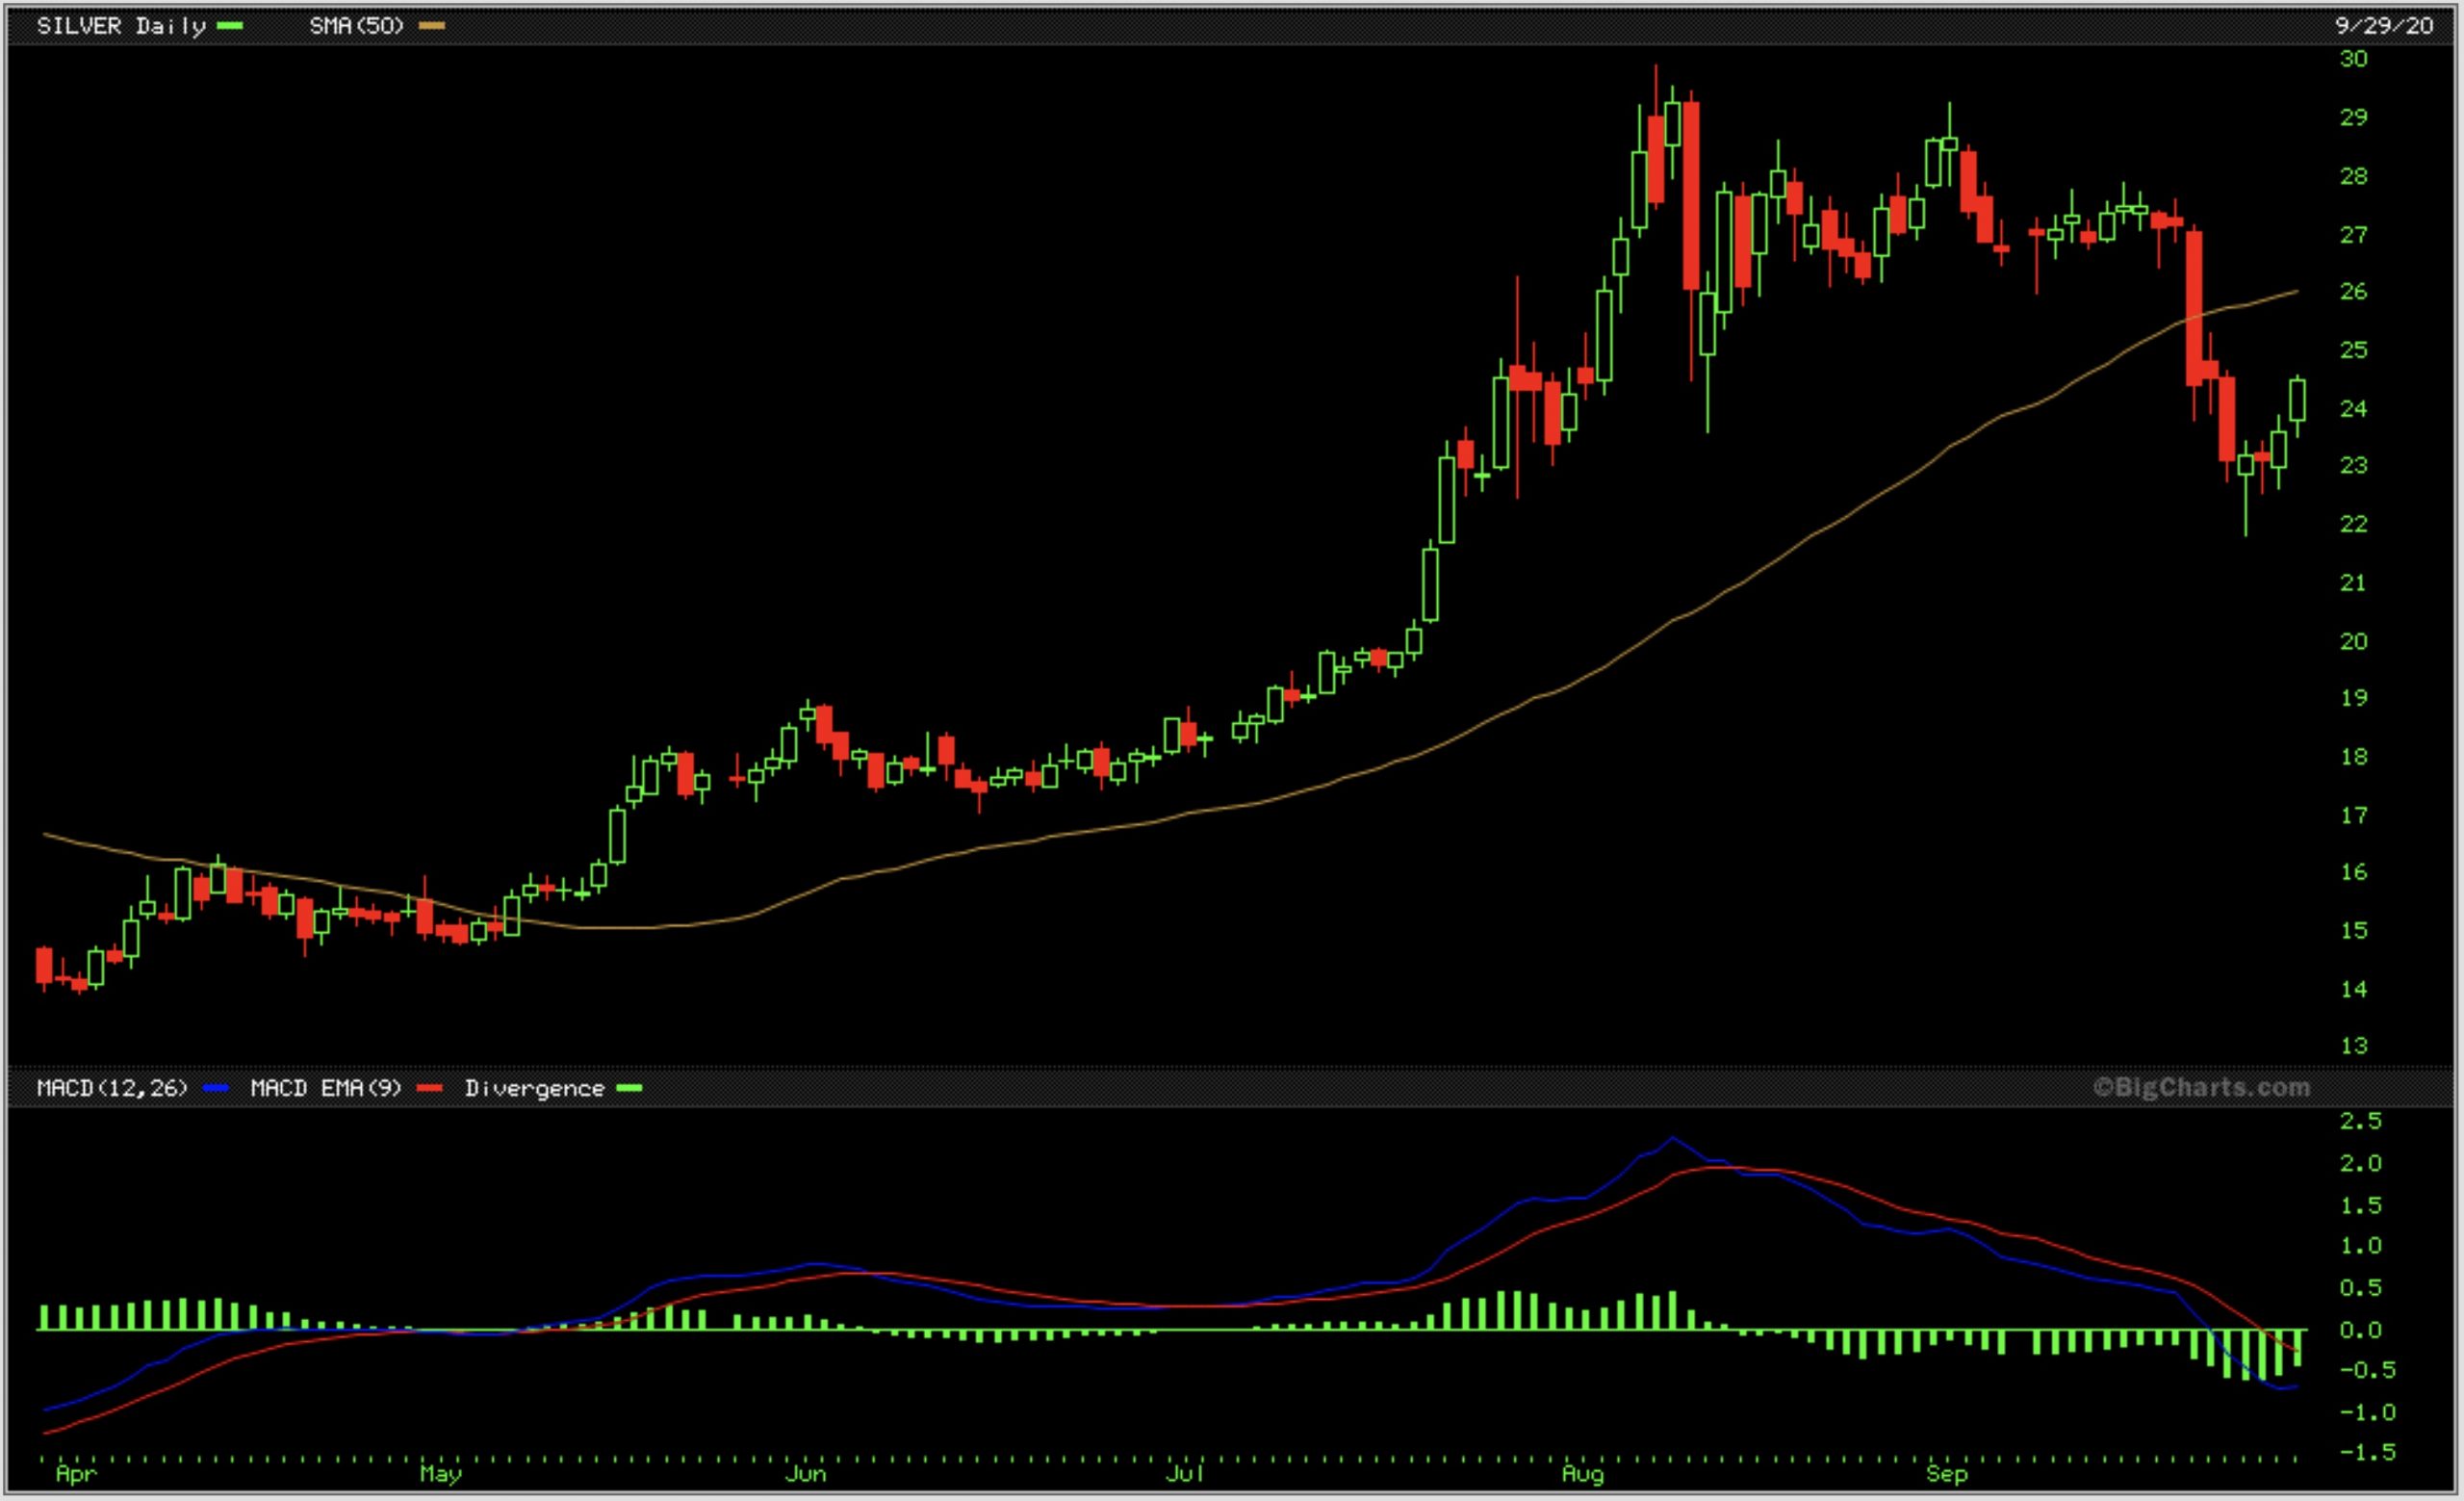This screenshot has width=2464, height=1501.
Task: Click the May month axis label
Action: tap(440, 1474)
